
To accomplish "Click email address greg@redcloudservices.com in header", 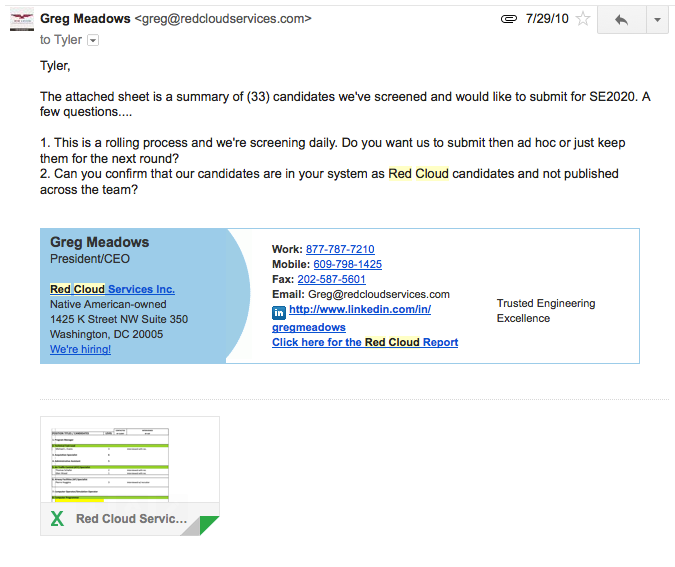I will [x=223, y=19].
